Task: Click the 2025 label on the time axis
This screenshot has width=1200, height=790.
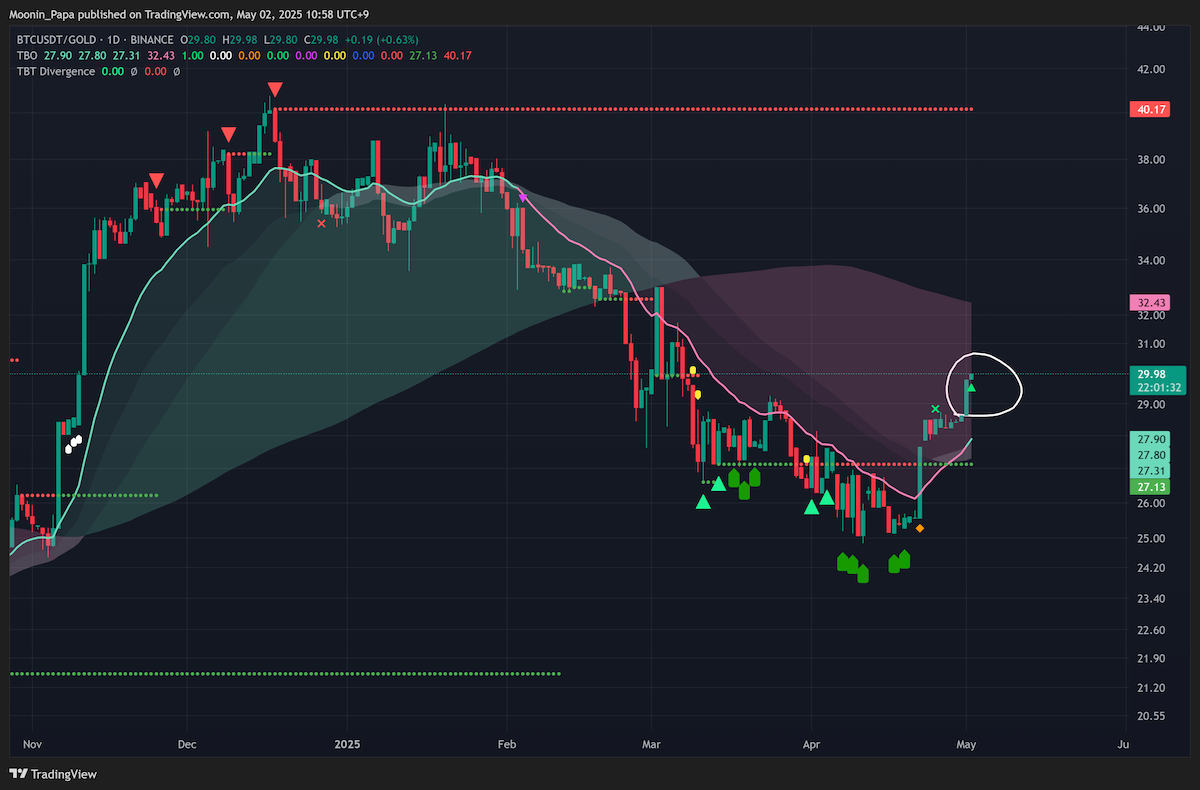Action: [348, 745]
